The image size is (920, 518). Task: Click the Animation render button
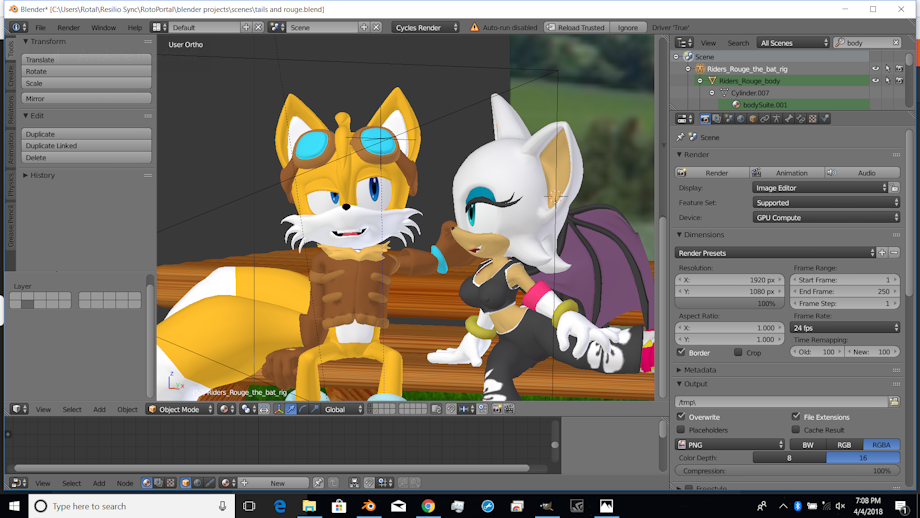787,173
